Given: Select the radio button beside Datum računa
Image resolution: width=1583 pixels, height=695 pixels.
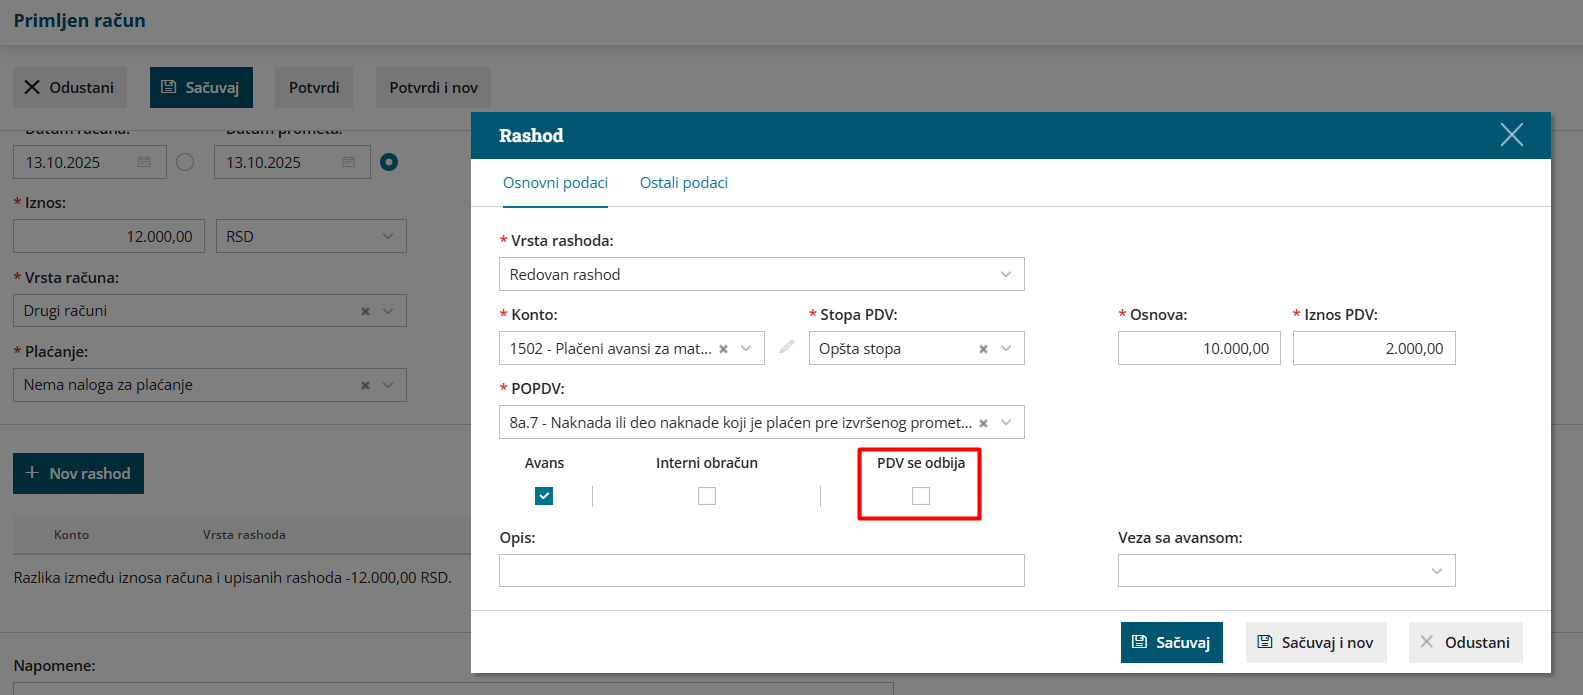Looking at the screenshot, I should [185, 162].
